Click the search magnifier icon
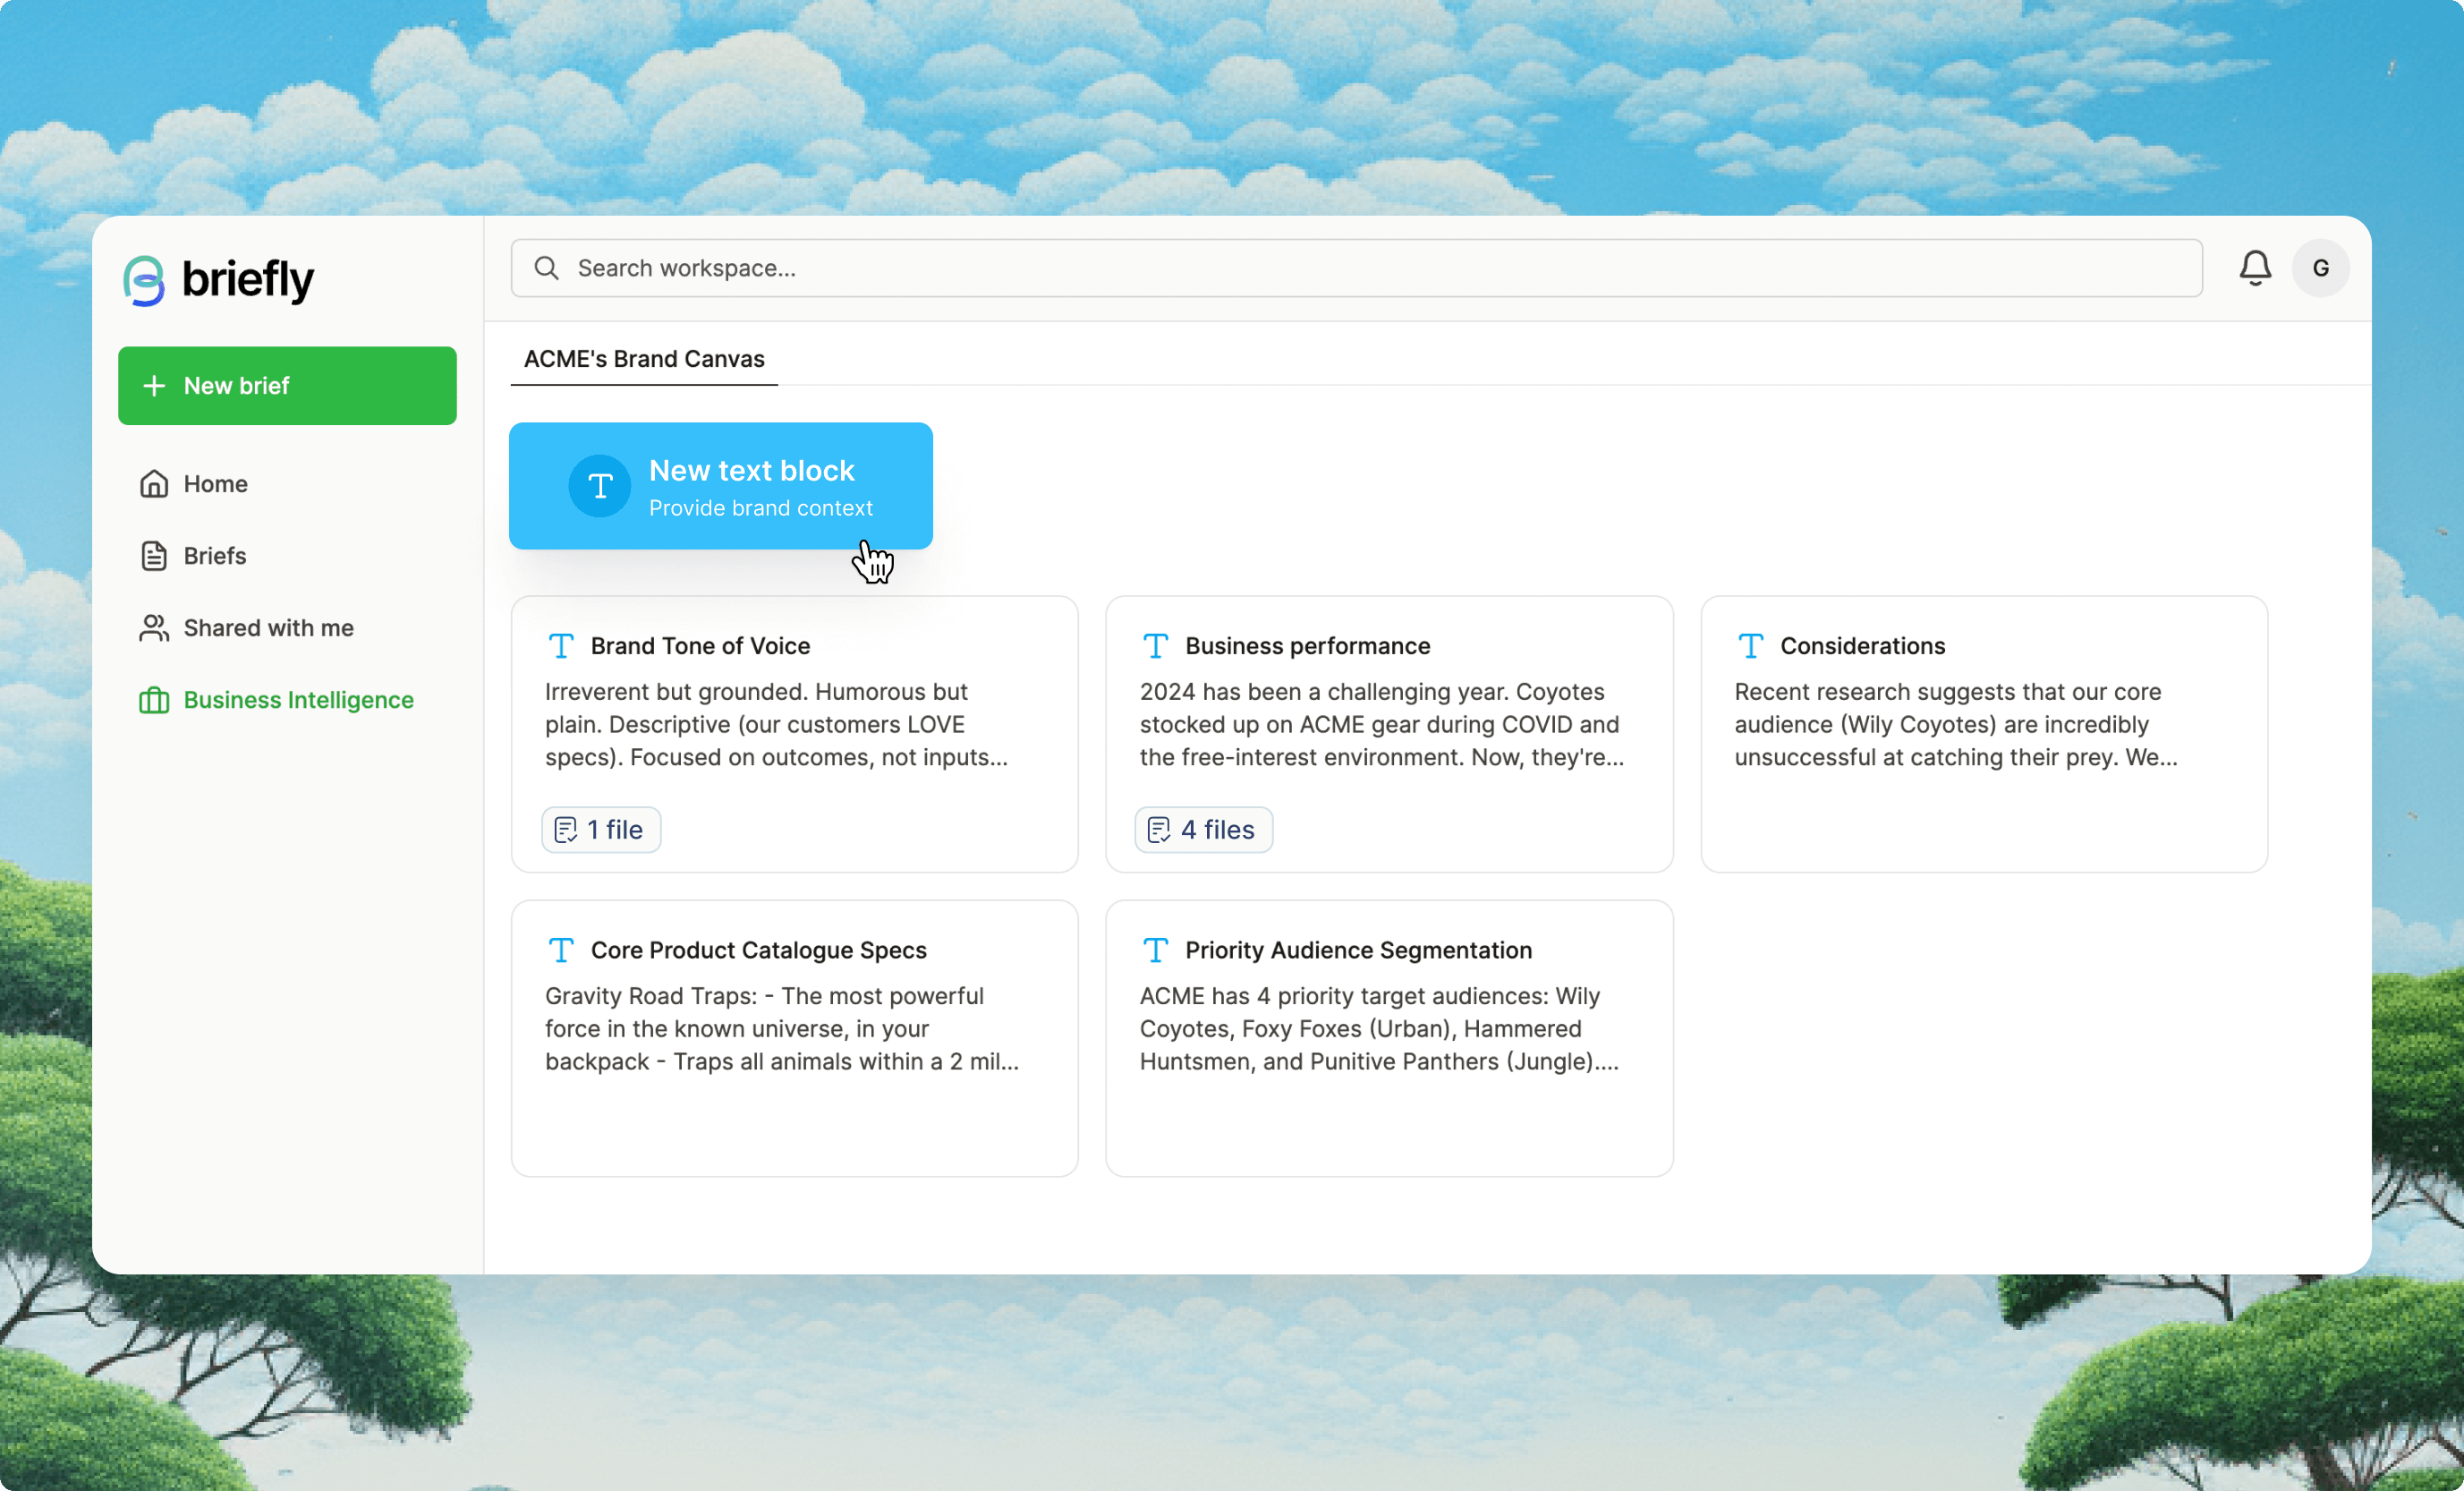Viewport: 2464px width, 1491px height. [x=546, y=268]
